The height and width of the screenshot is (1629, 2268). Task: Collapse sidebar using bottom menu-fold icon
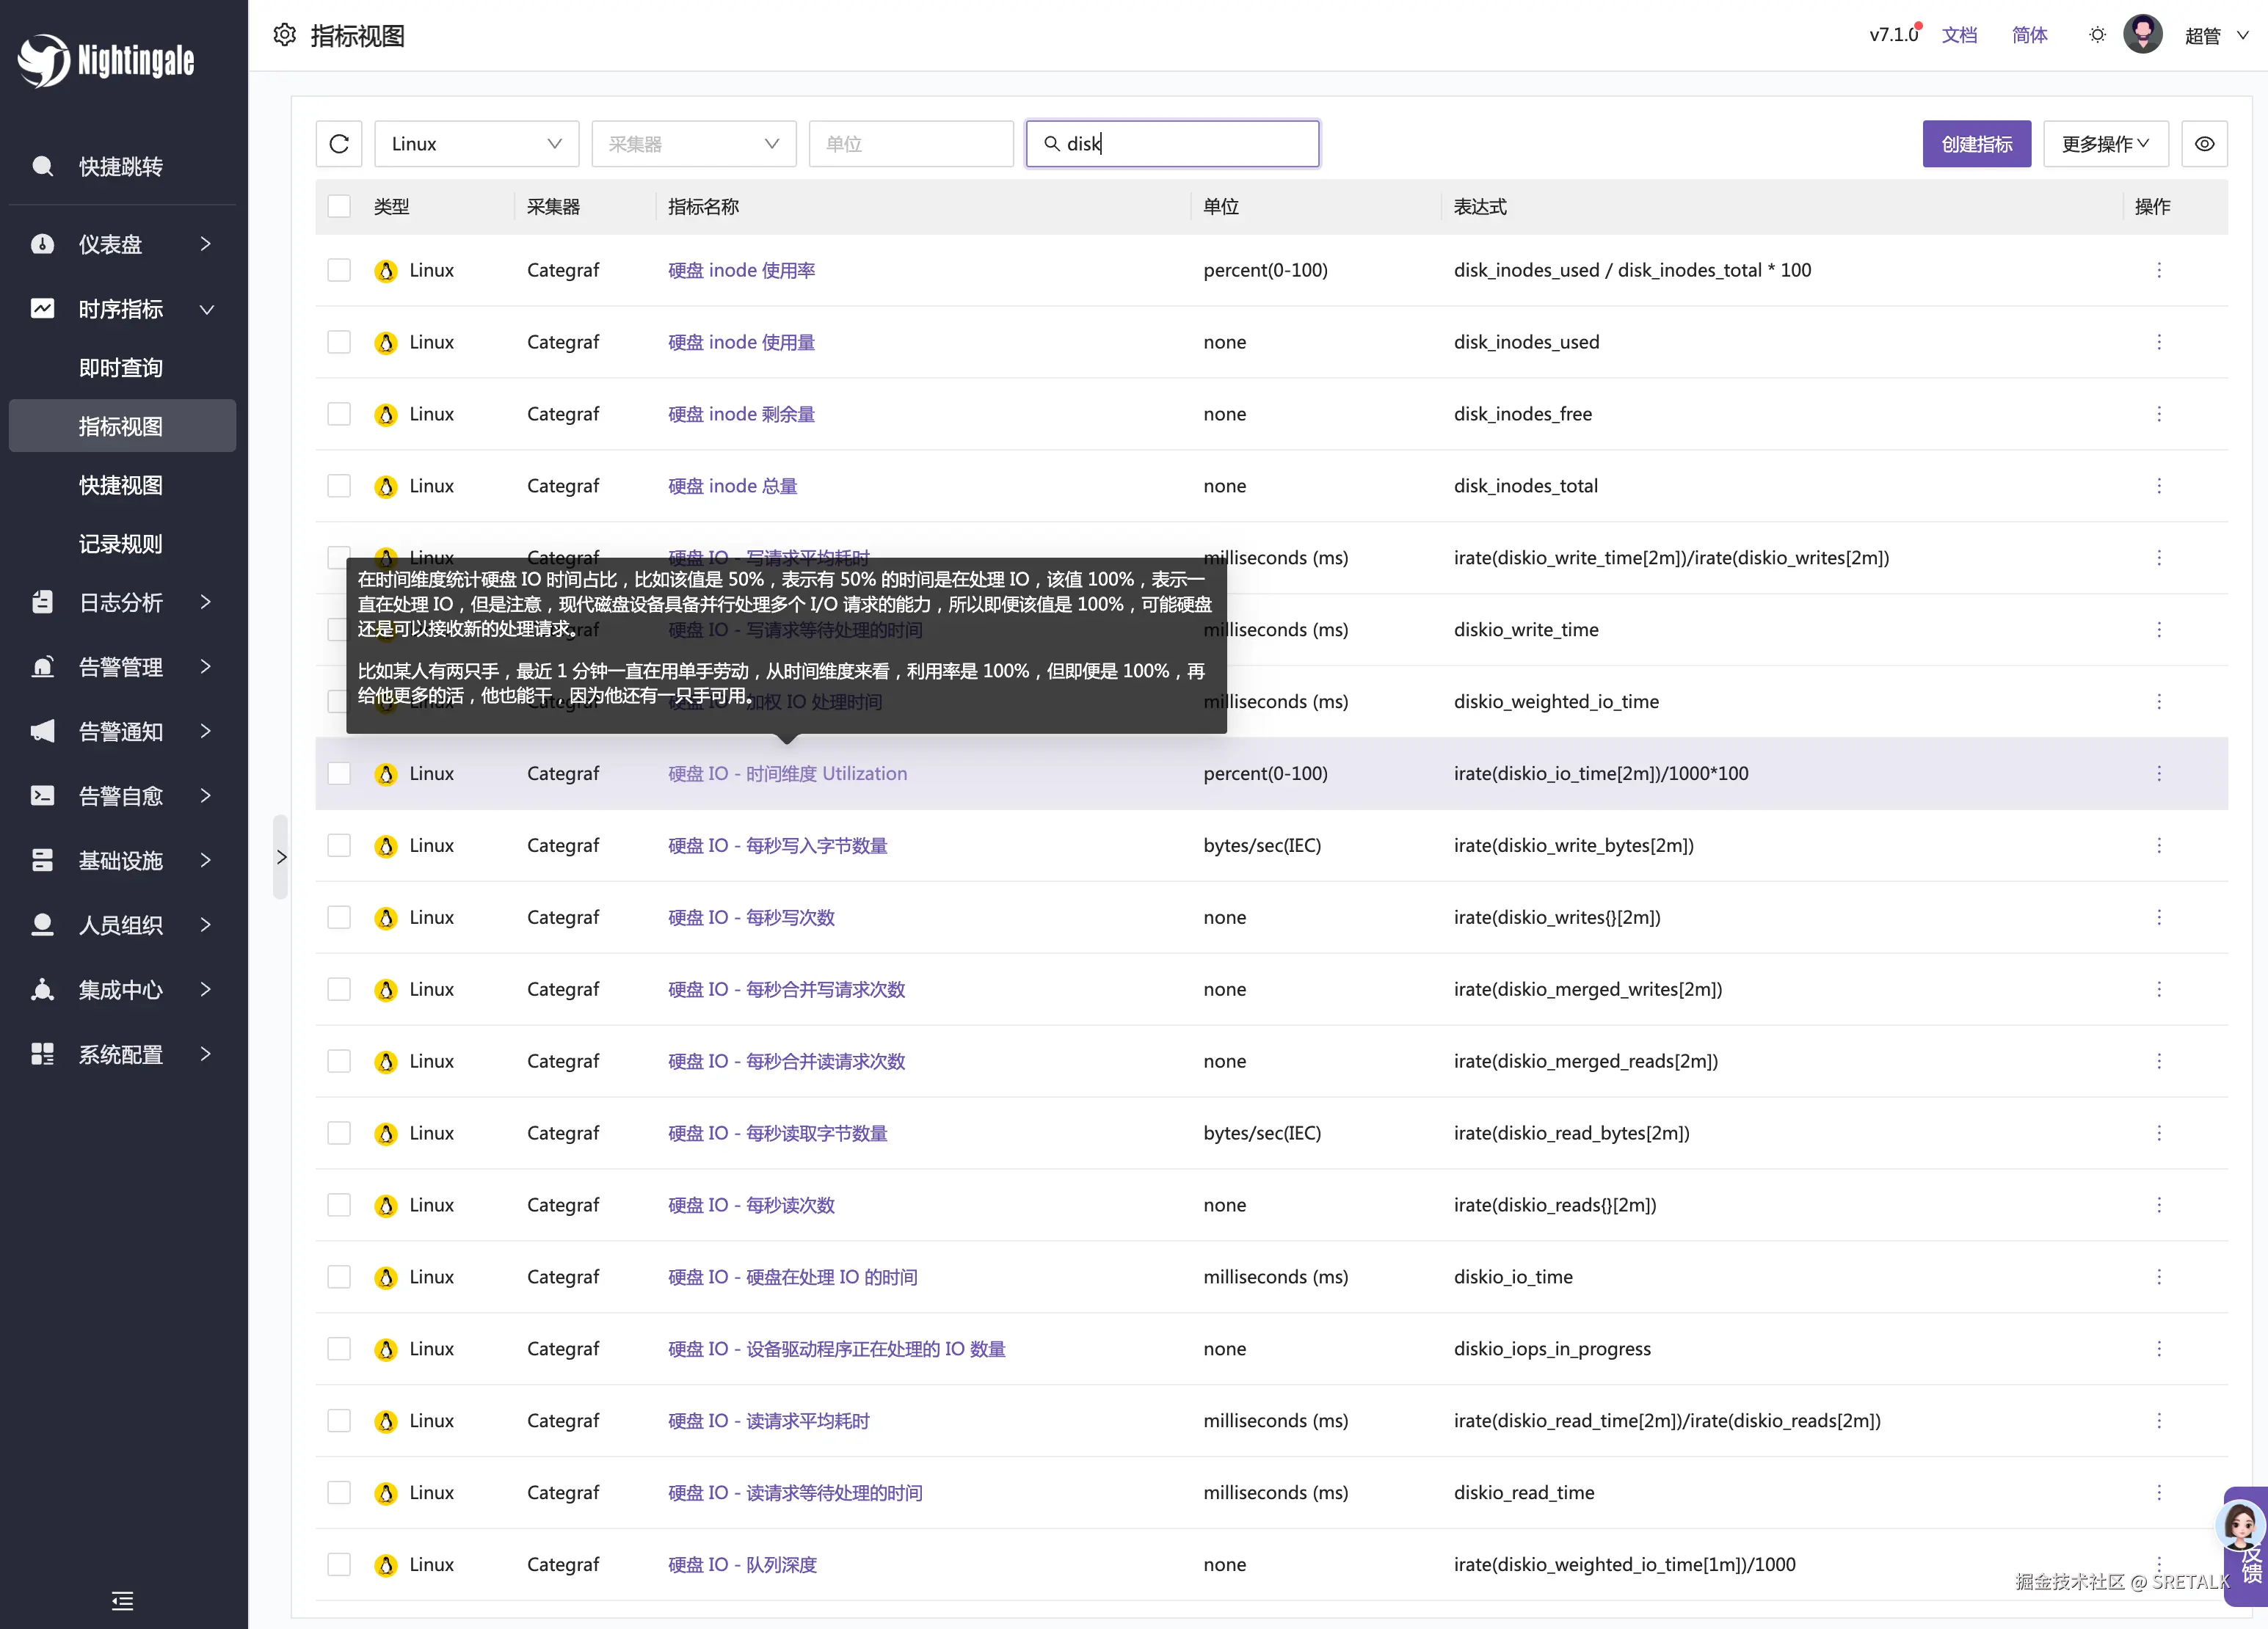point(122,1601)
